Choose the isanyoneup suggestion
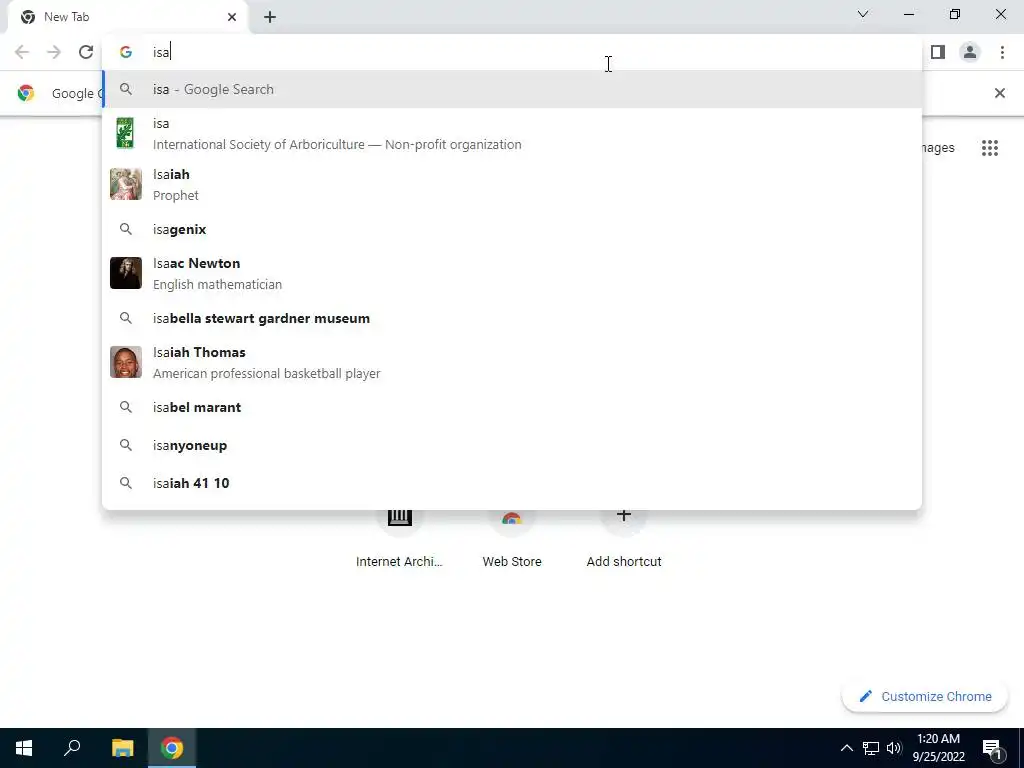The height and width of the screenshot is (768, 1024). point(512,445)
